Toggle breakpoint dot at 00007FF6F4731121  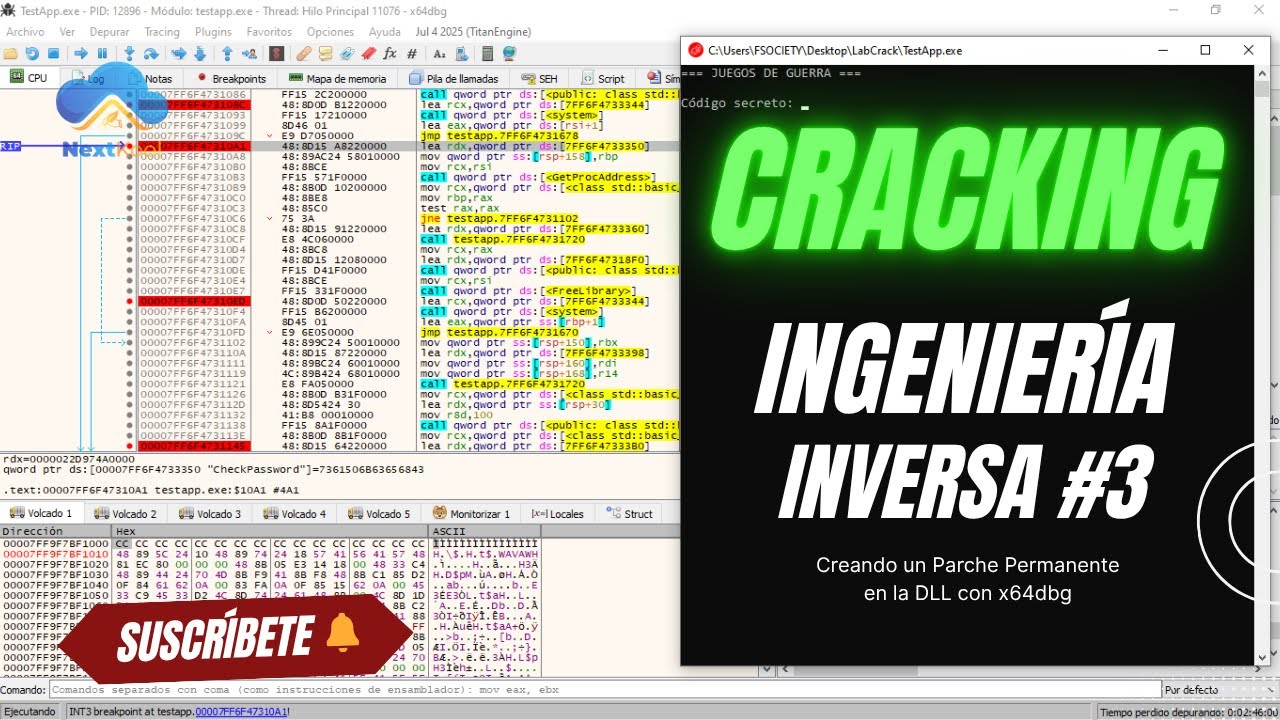click(130, 384)
